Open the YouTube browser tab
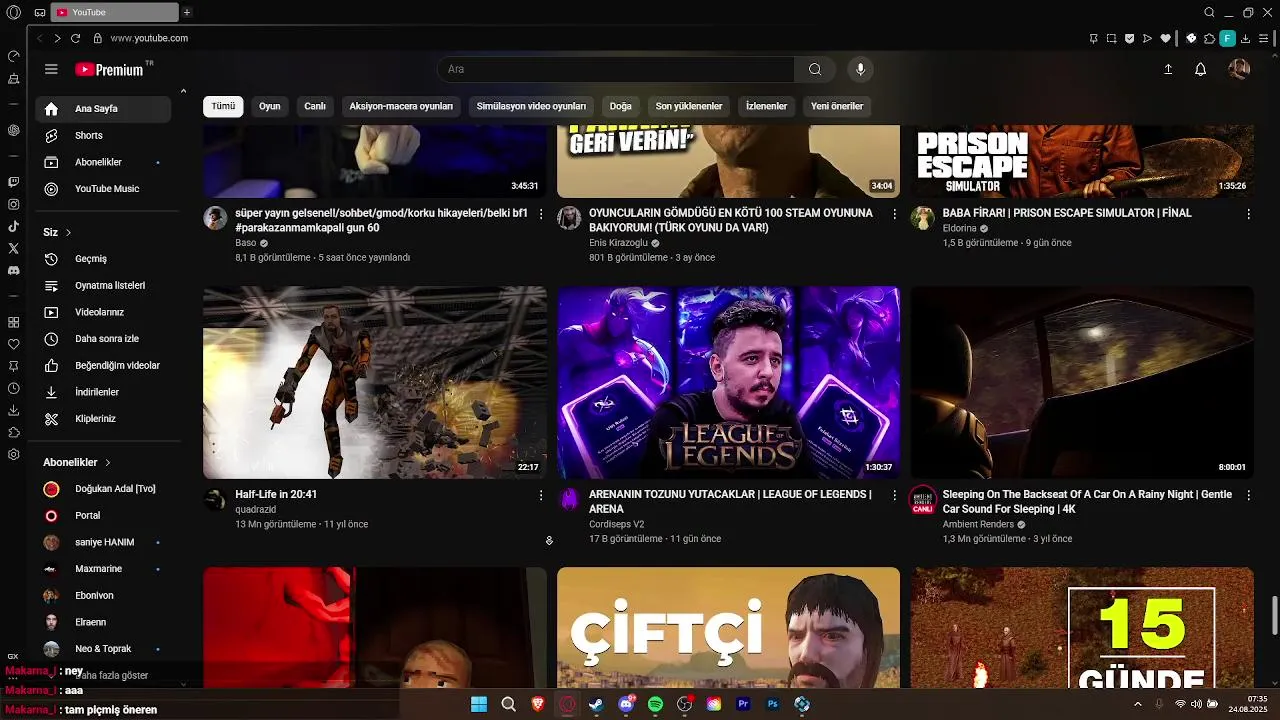This screenshot has width=1280, height=720. coord(115,12)
